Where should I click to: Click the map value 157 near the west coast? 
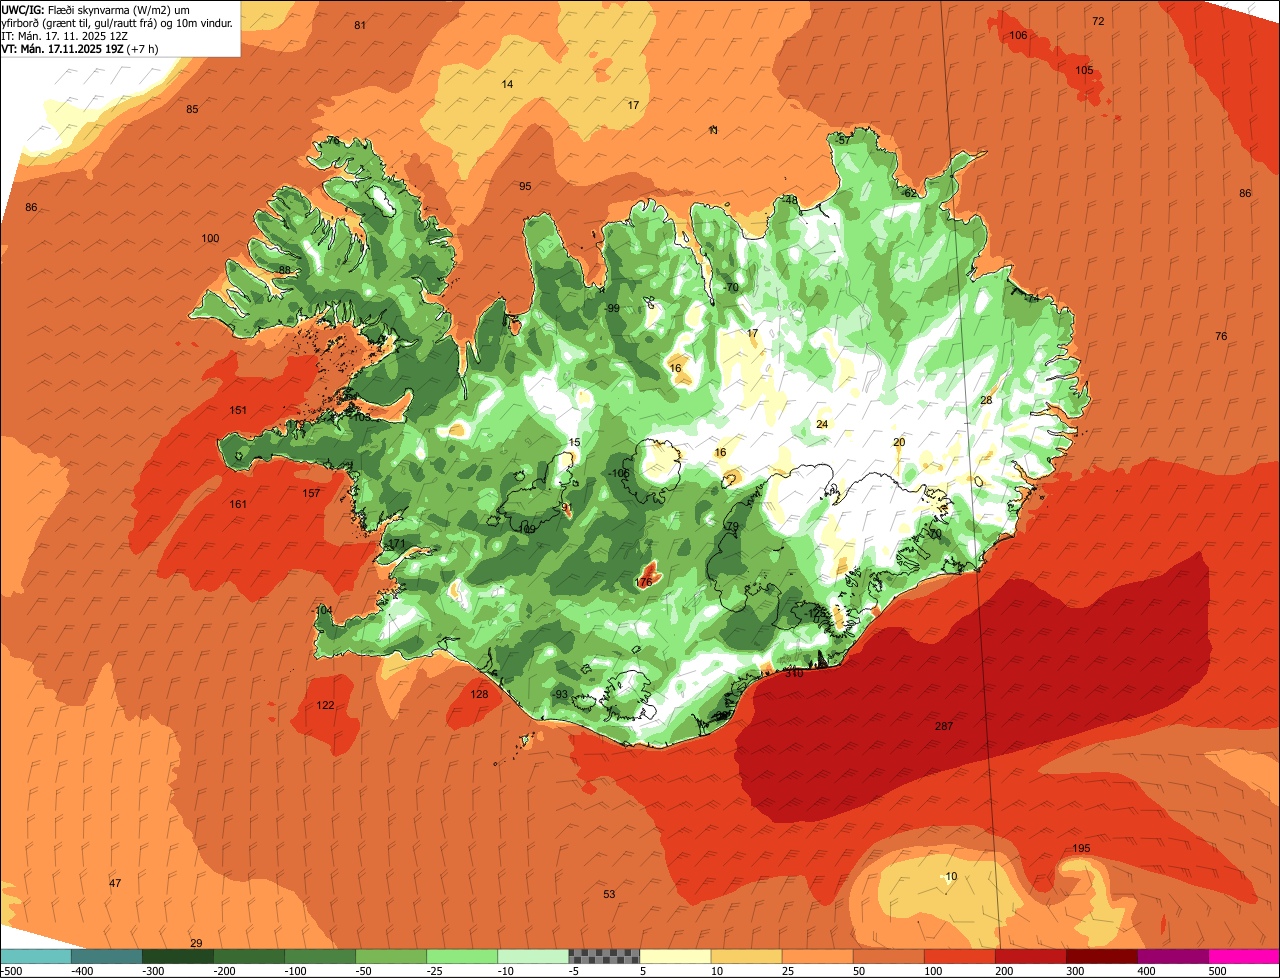(311, 493)
